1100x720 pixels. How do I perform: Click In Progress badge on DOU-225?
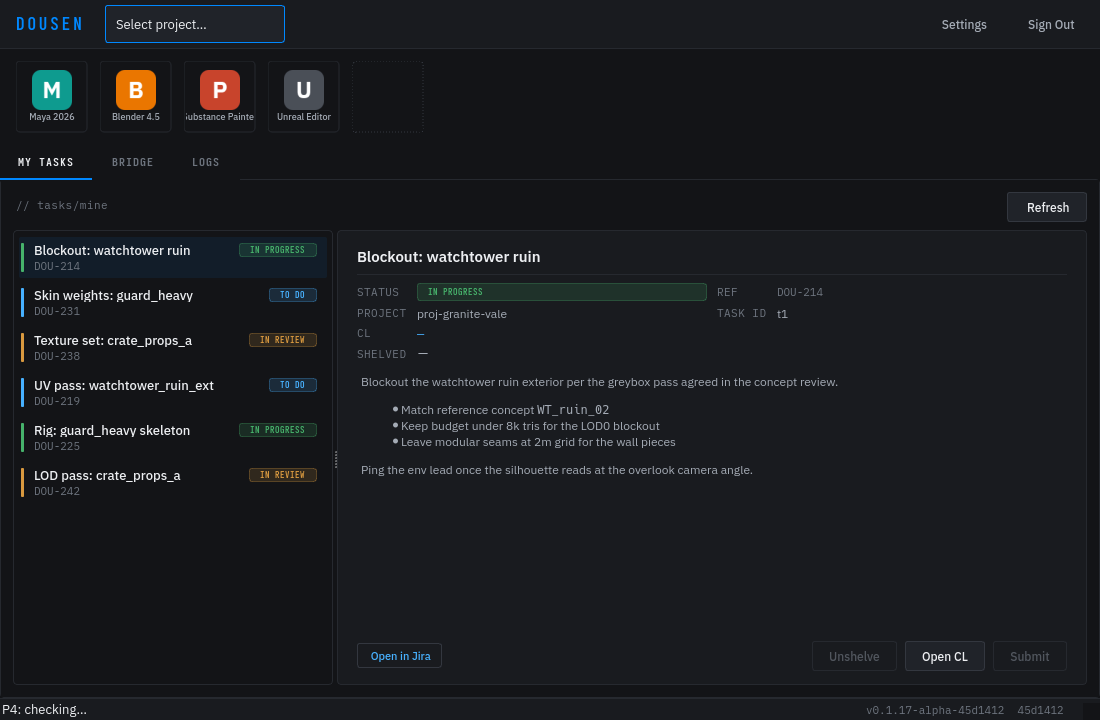pos(278,429)
